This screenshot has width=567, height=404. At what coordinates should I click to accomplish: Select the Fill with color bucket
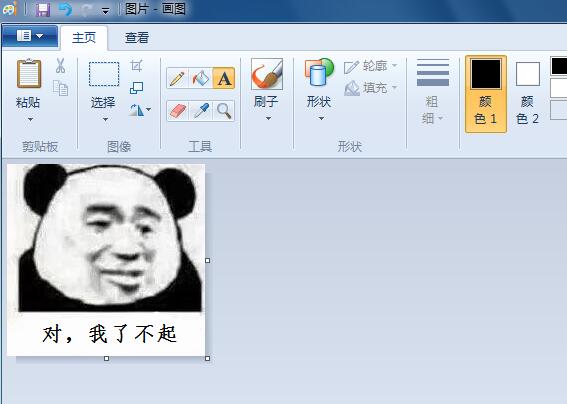tap(201, 78)
